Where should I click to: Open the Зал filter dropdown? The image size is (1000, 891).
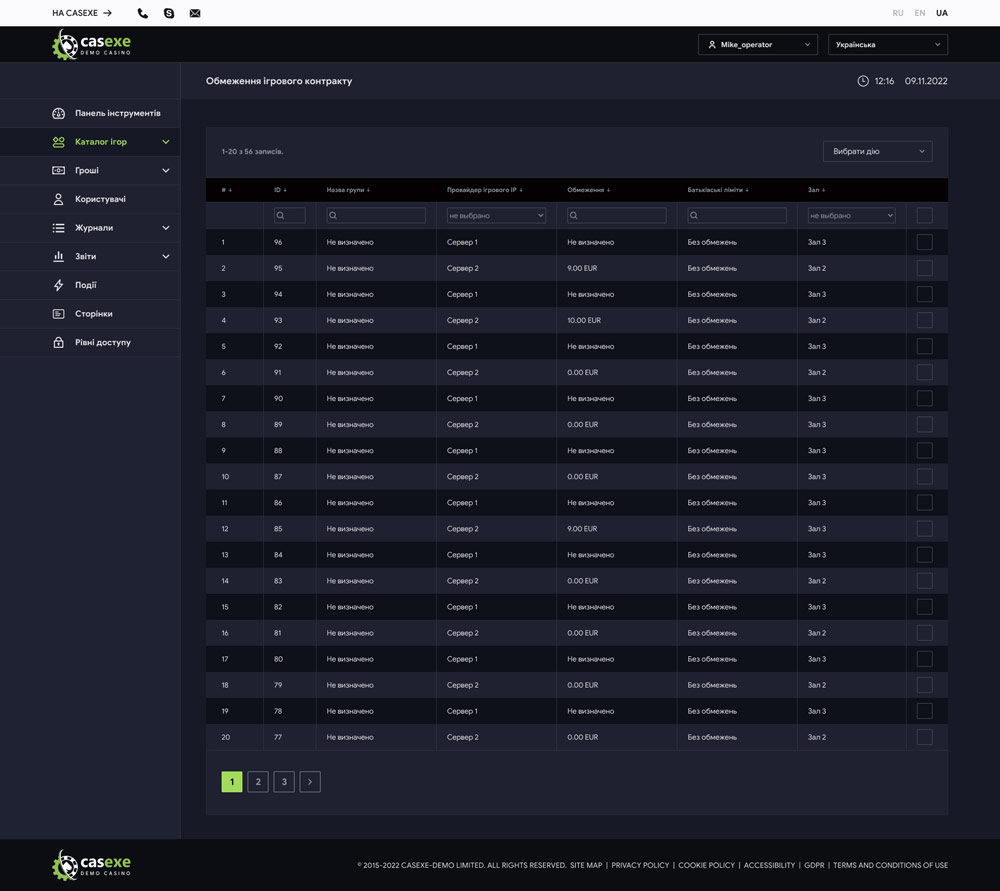[x=851, y=216]
